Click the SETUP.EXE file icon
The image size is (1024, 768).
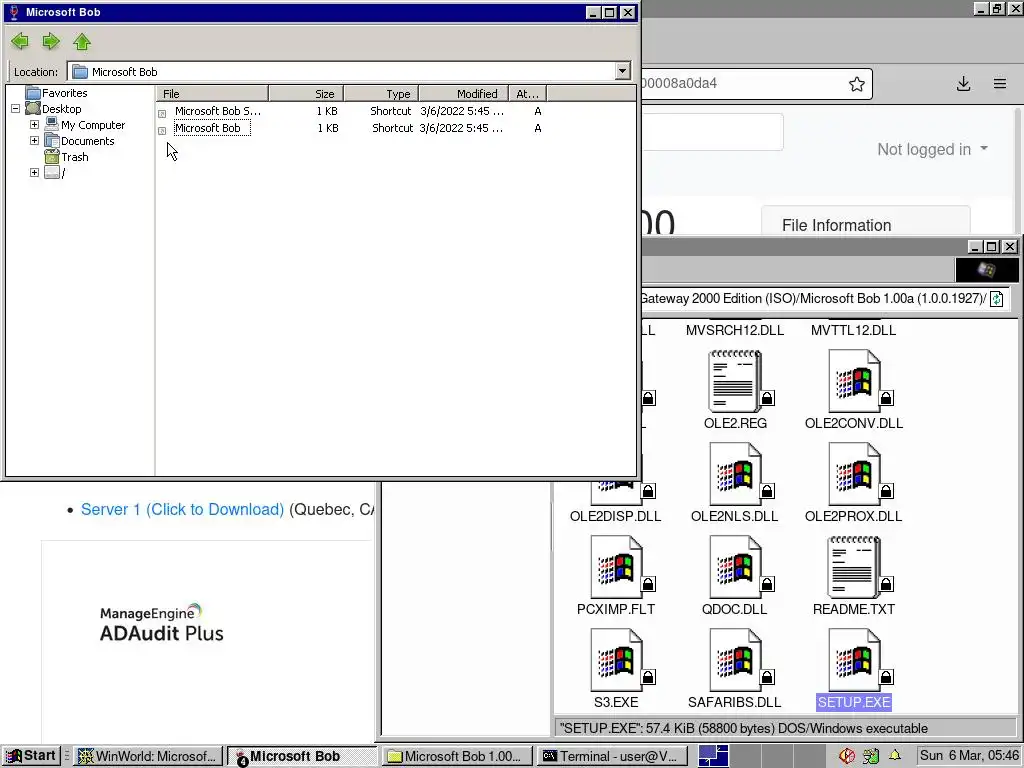854,660
